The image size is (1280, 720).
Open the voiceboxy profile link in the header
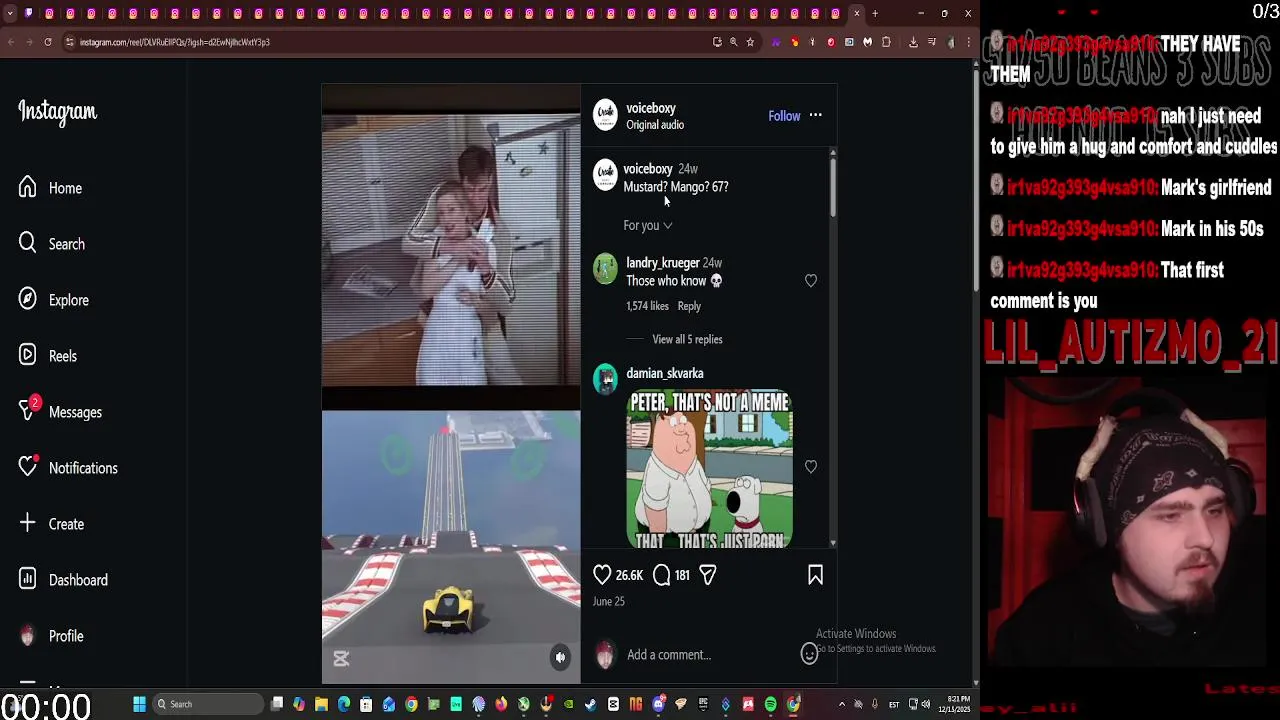pos(651,108)
